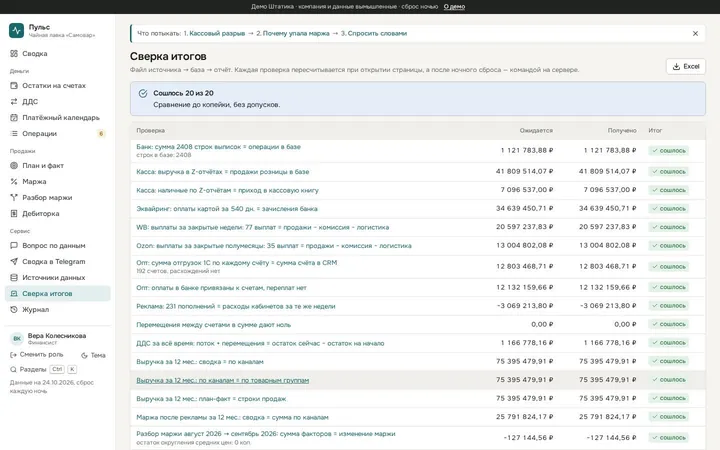This screenshot has width=720, height=450.
Task: Click the Разбор маржи branch icon
Action: 14,197
